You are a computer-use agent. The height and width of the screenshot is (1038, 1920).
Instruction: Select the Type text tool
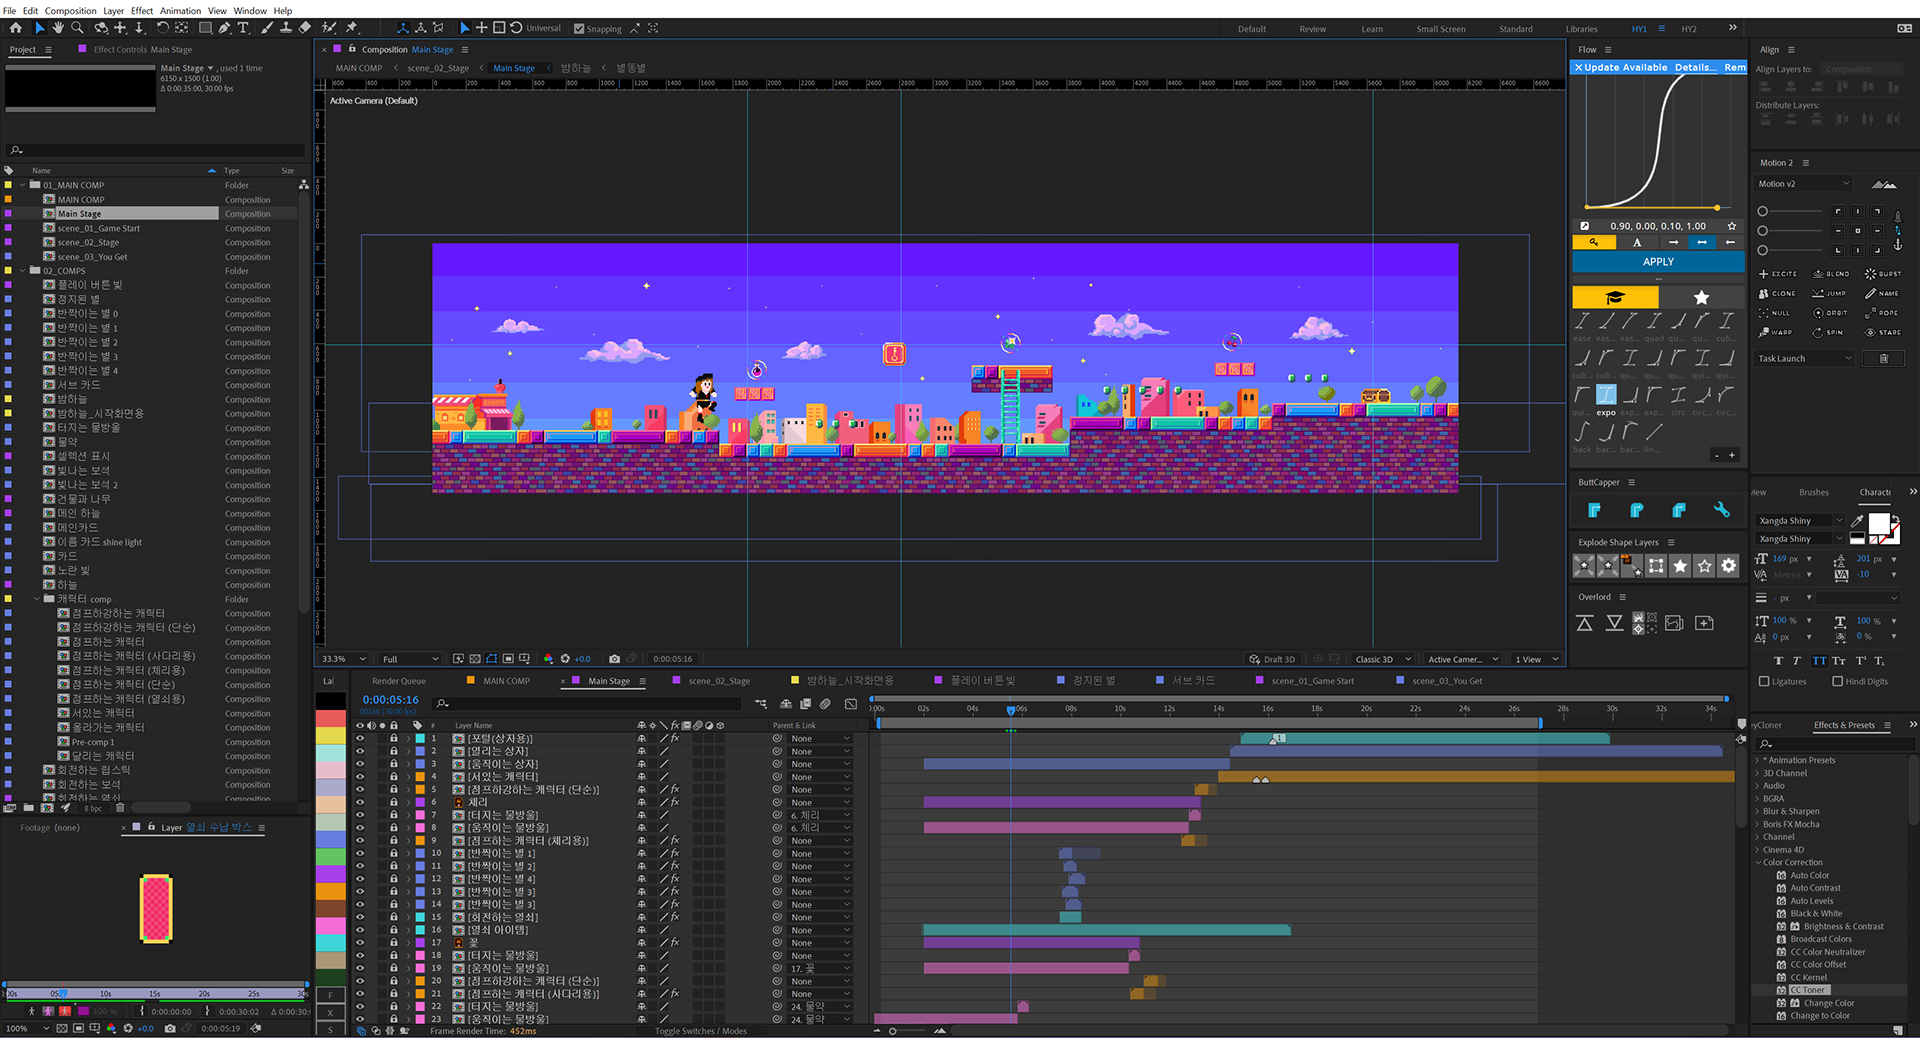point(243,28)
